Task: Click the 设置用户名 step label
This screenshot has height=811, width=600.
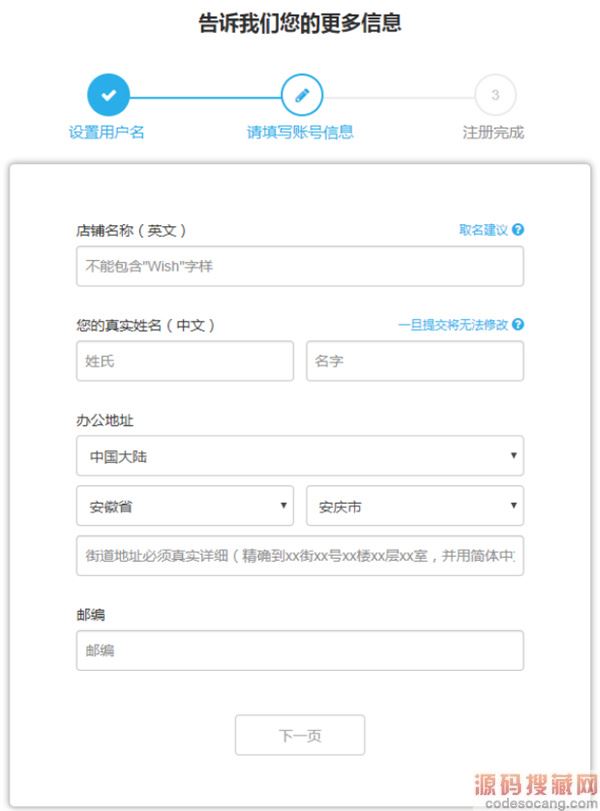Action: pos(107,132)
